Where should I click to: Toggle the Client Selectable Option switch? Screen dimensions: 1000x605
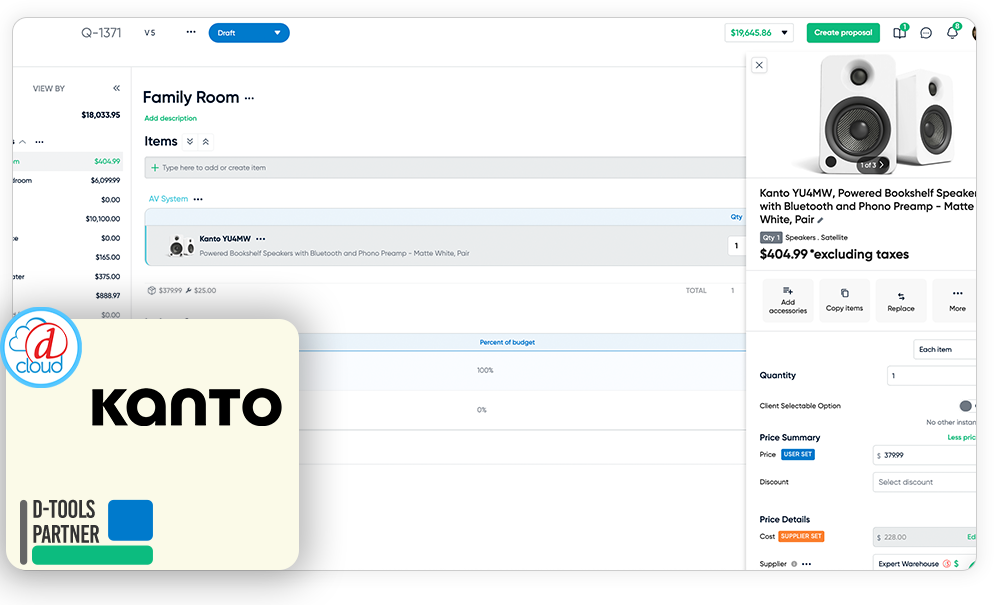click(967, 406)
